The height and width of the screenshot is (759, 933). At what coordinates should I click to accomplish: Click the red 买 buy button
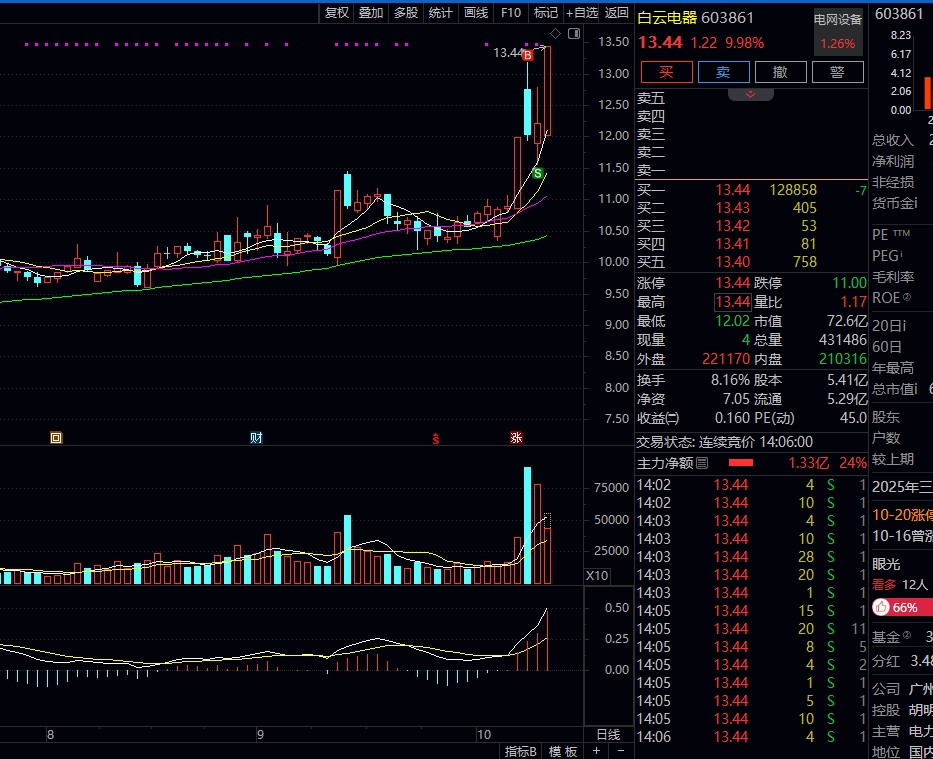coord(666,72)
